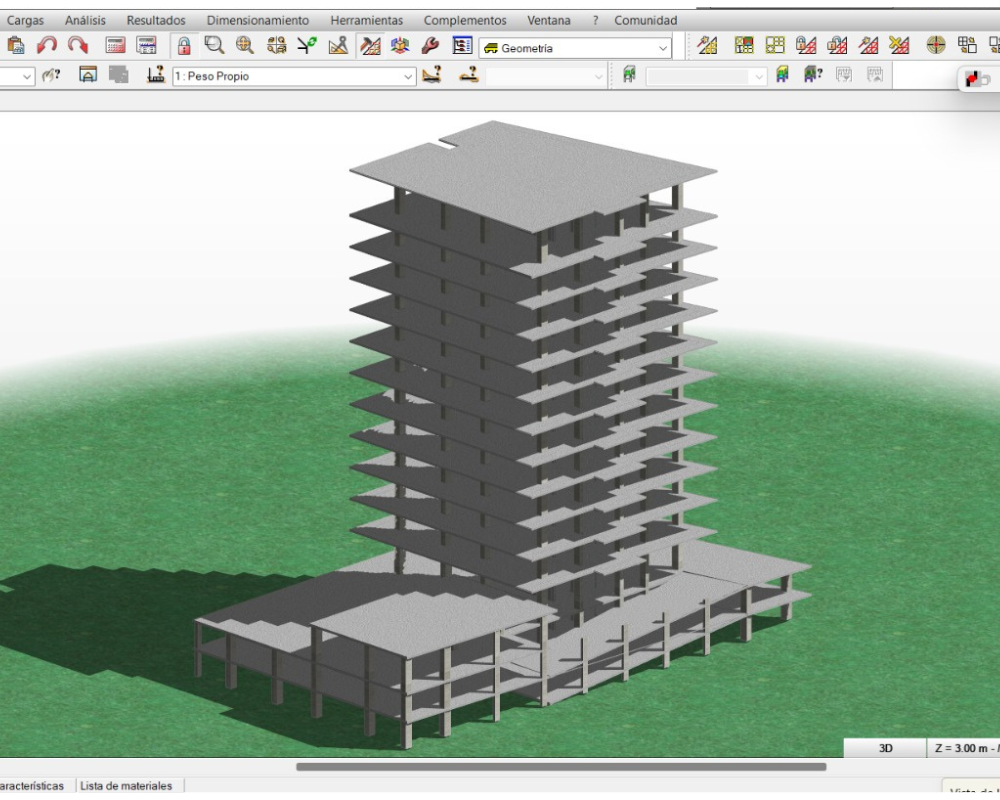Switch to Lista de materiales tab

point(125,786)
